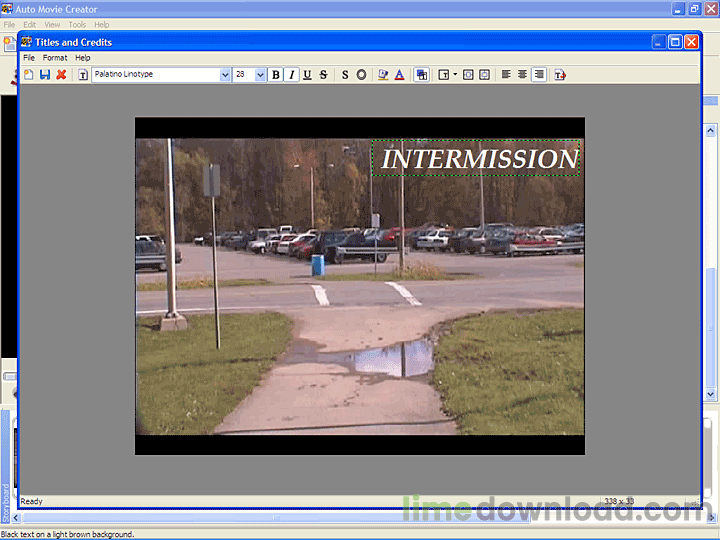720x540 pixels.
Task: Restore down the Auto Movie Creator window
Action: 694,9
